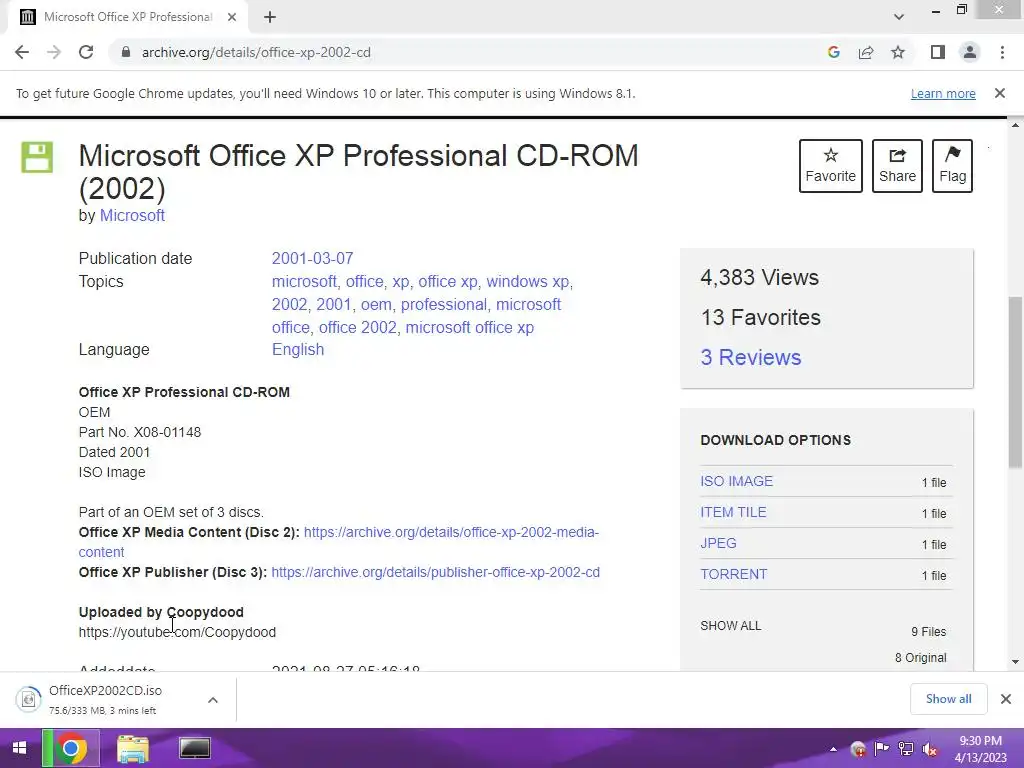Share this page using the address bar share icon
Viewport: 1024px width, 768px height.
pos(866,52)
